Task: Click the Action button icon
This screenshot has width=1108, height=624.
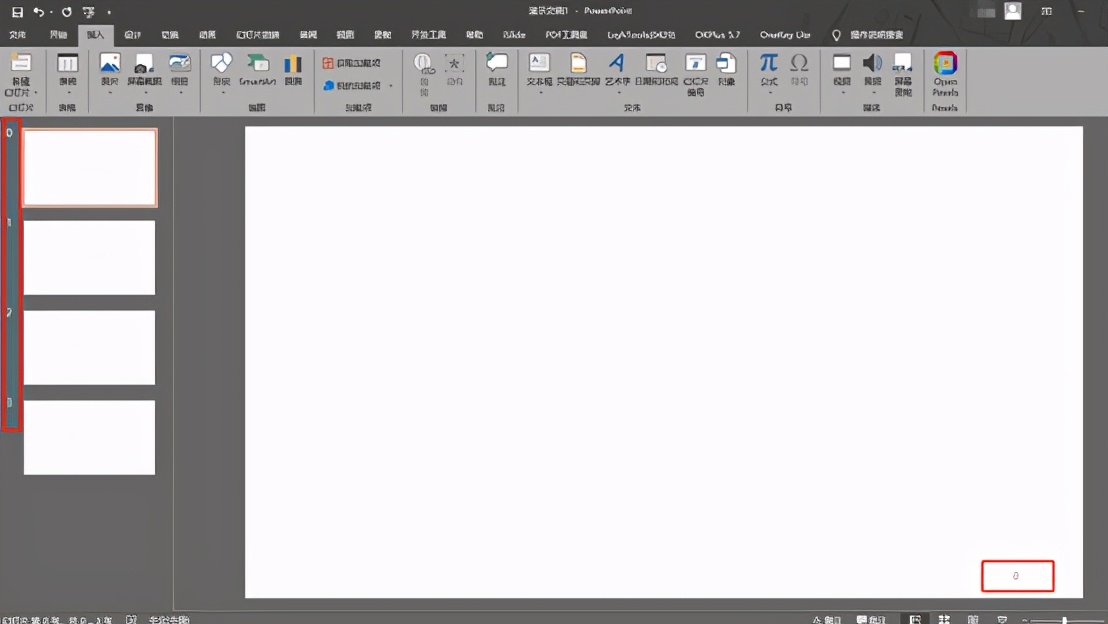Action: coord(454,71)
